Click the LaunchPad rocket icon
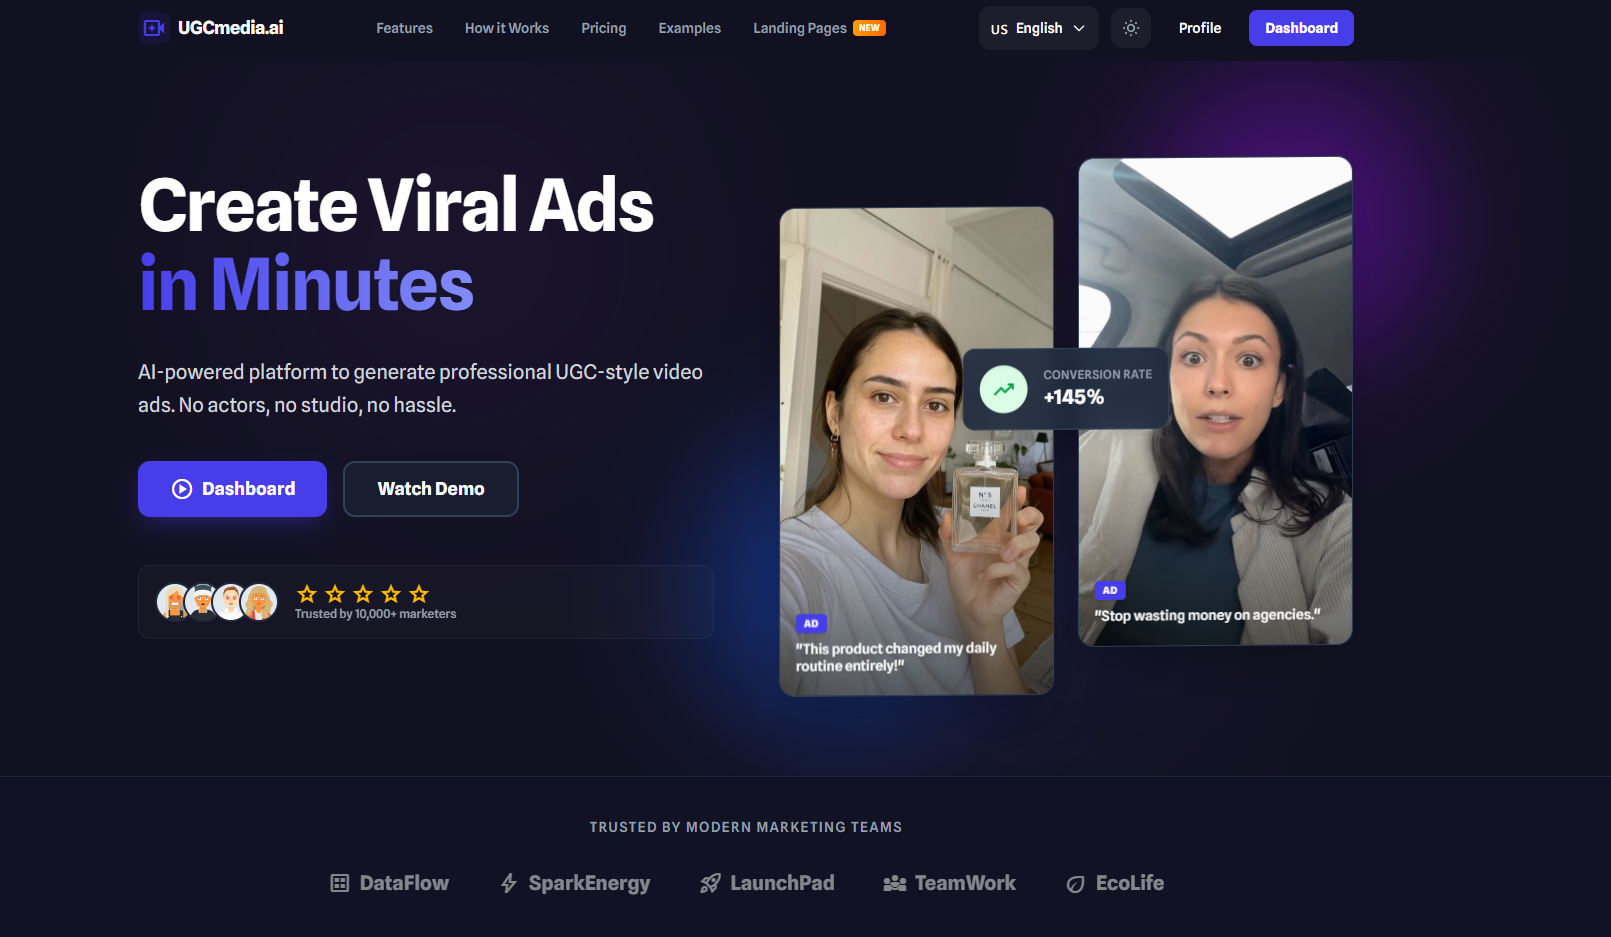This screenshot has height=937, width=1611. pyautogui.click(x=710, y=882)
